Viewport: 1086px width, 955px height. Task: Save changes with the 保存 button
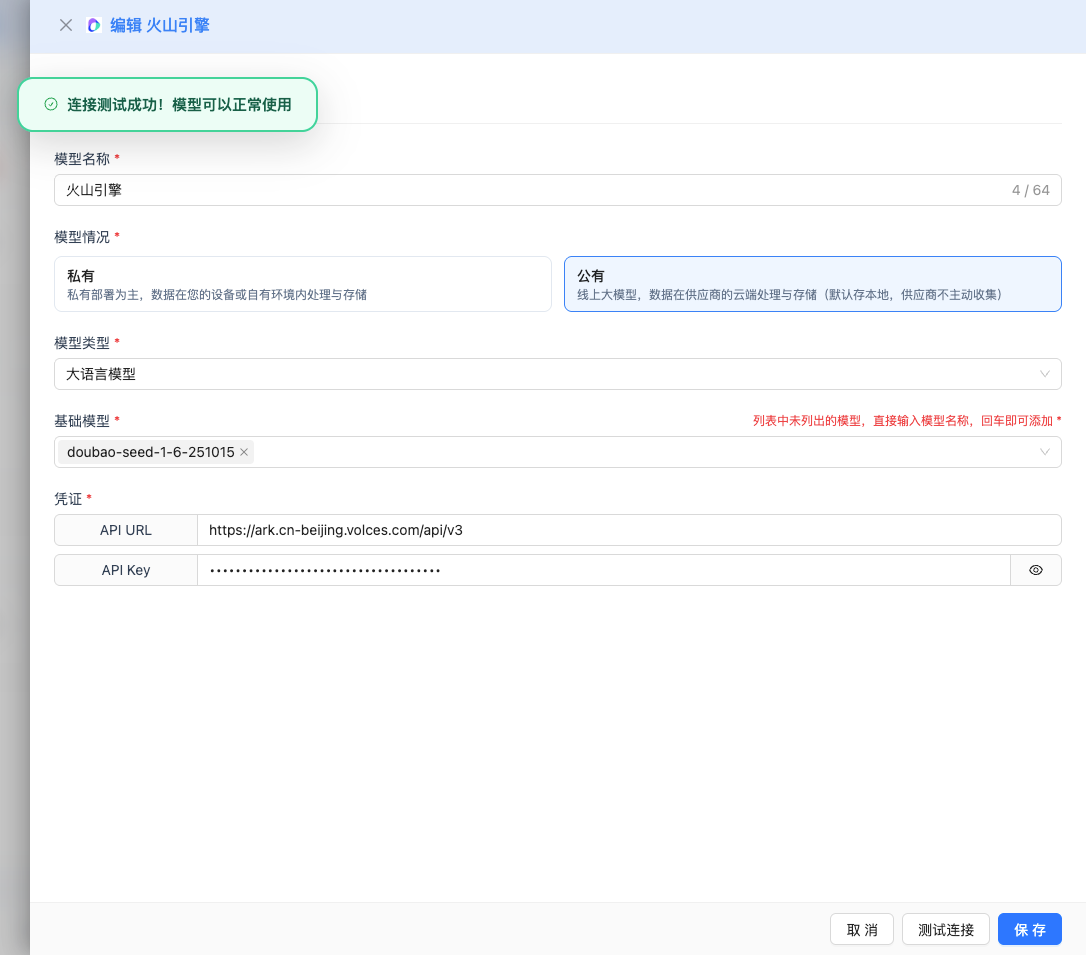click(1029, 930)
